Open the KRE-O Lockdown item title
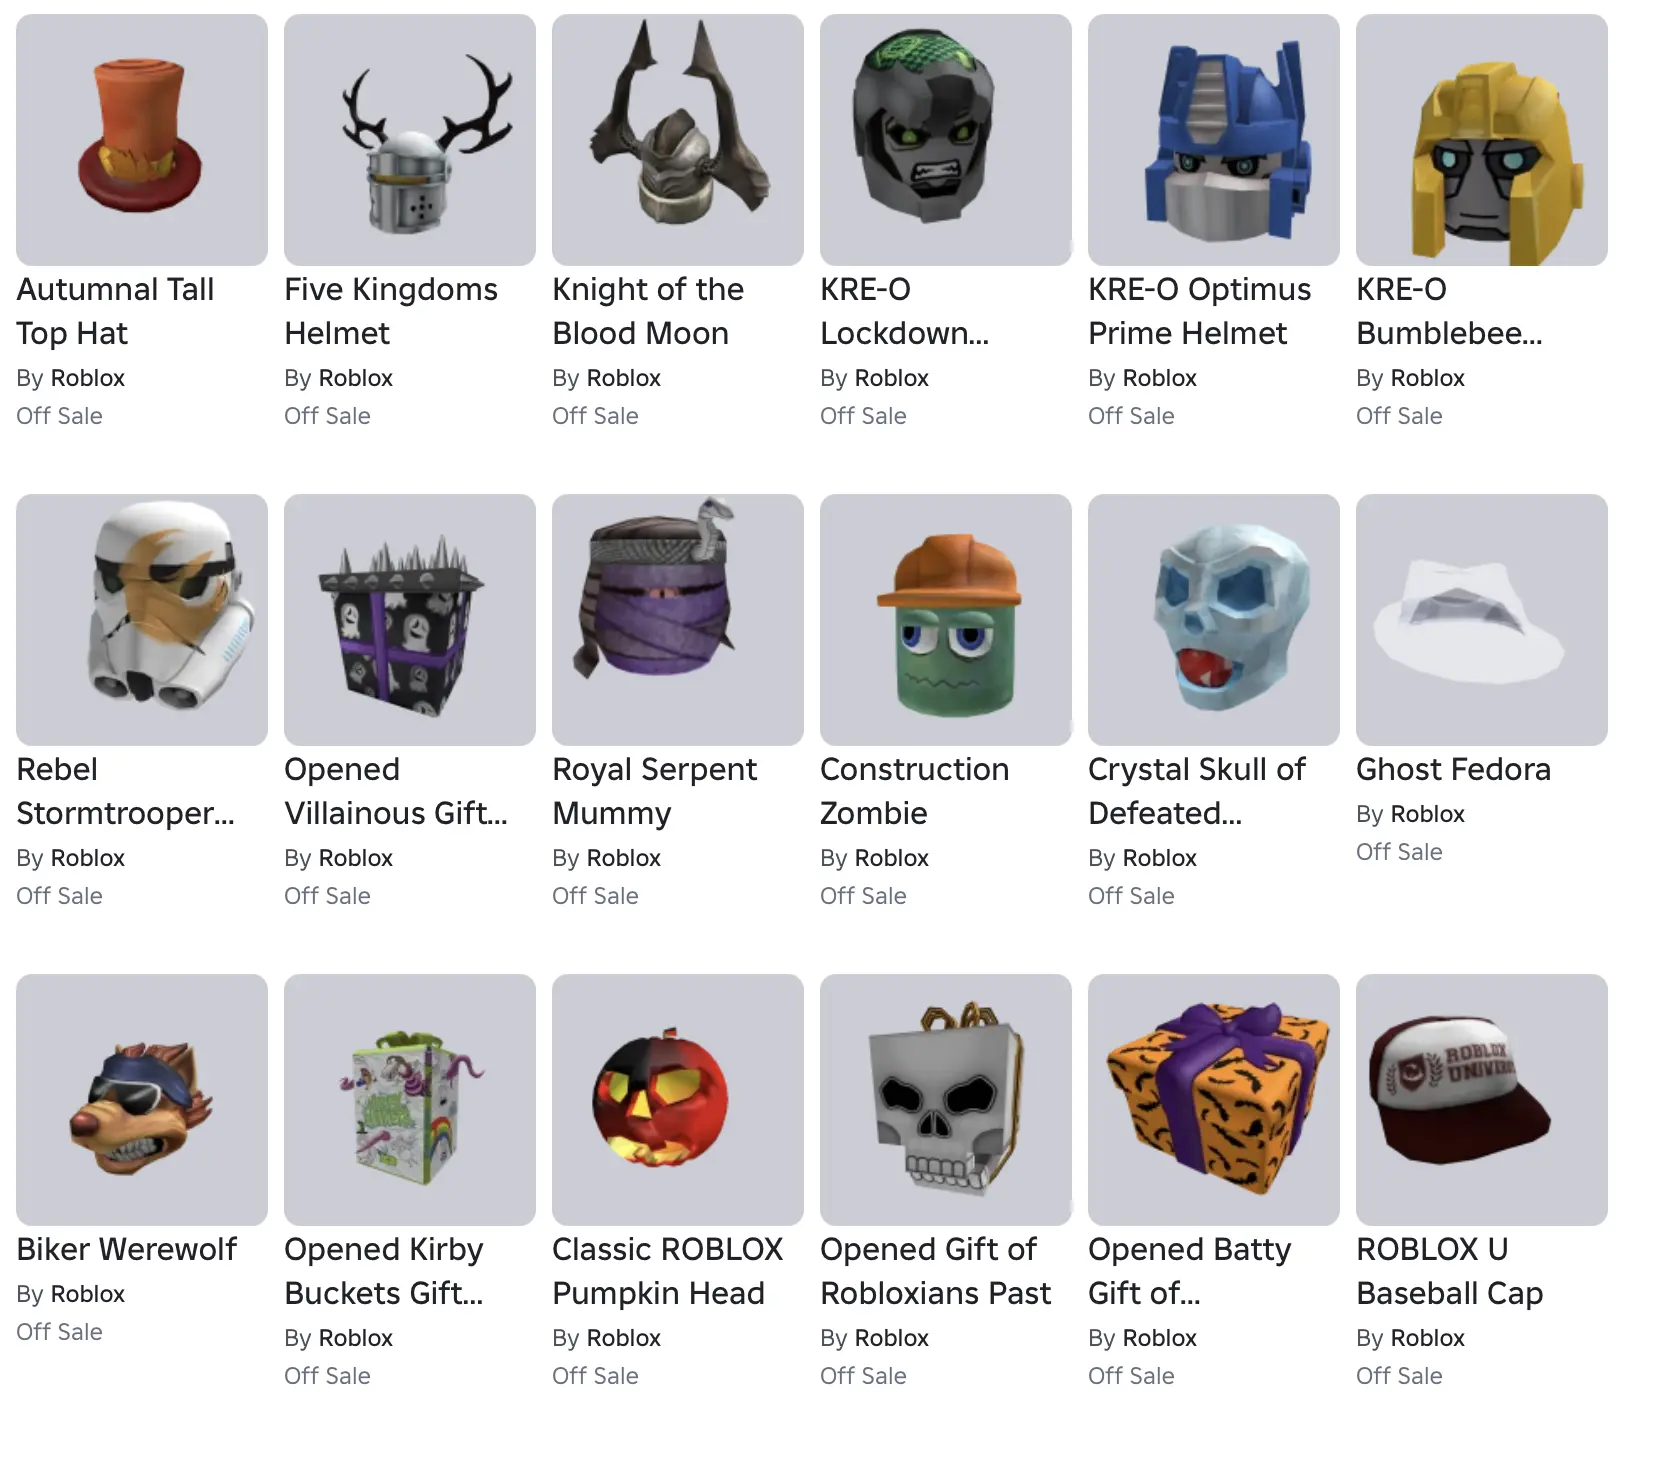This screenshot has width=1670, height=1484. pos(904,311)
